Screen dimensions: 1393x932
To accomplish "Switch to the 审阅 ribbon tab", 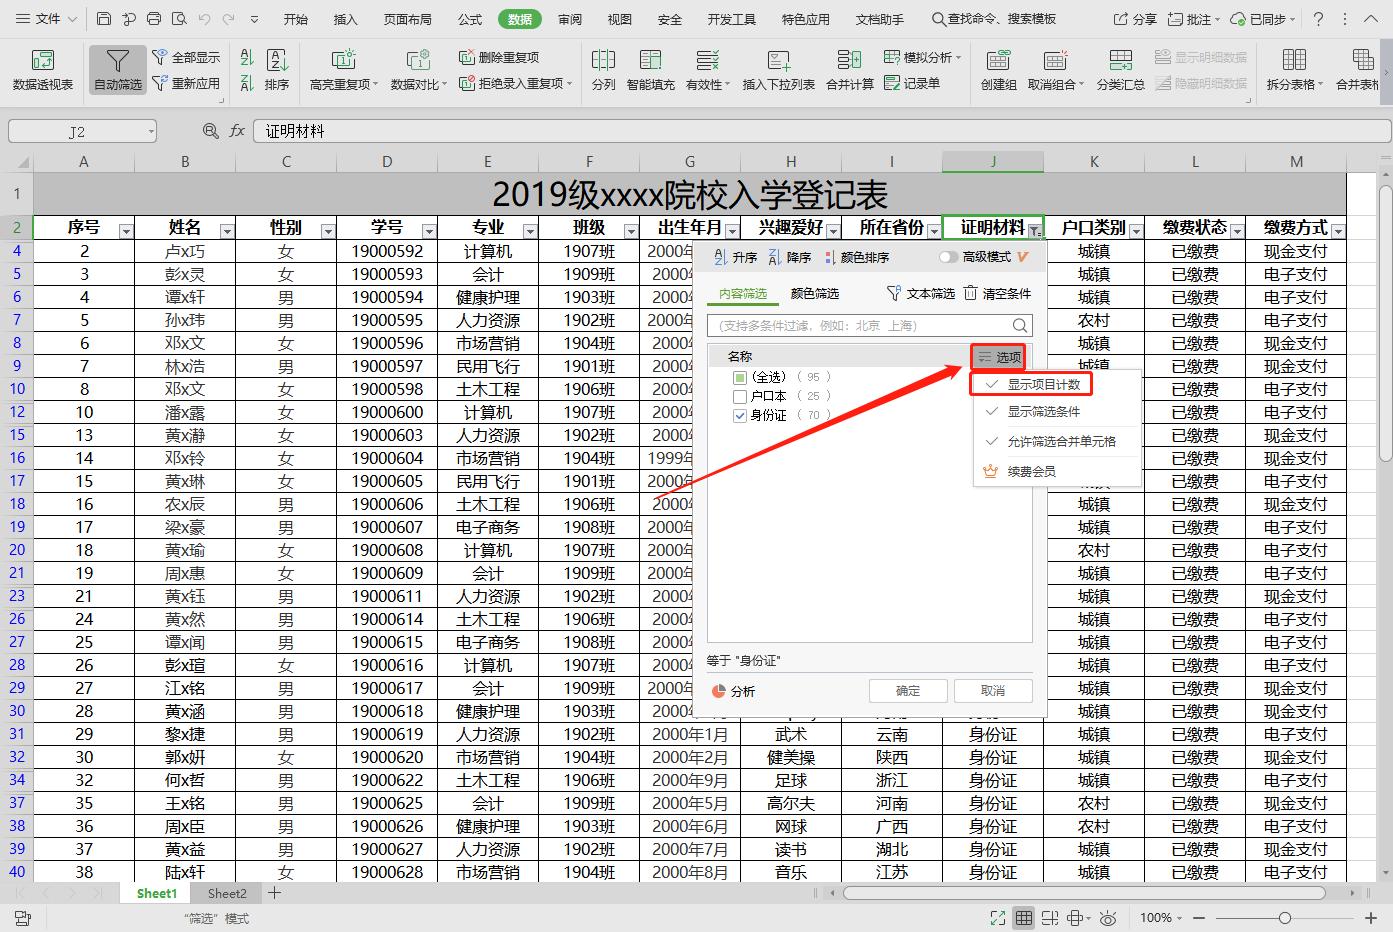I will tap(569, 18).
